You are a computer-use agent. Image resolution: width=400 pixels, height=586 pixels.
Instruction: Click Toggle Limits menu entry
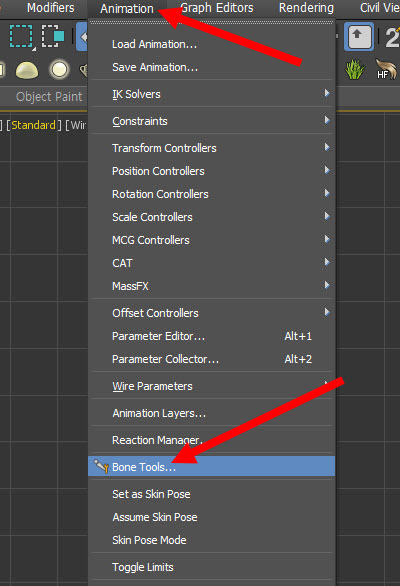212,567
